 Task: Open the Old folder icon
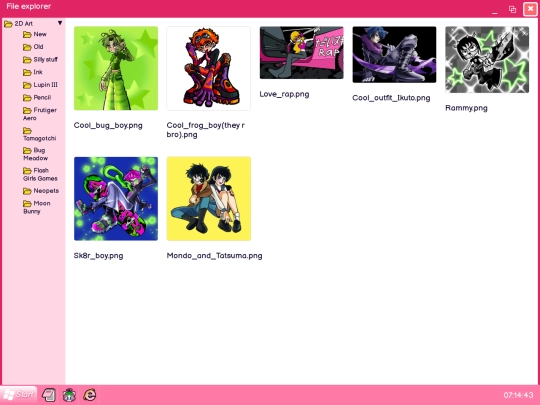click(x=27, y=47)
